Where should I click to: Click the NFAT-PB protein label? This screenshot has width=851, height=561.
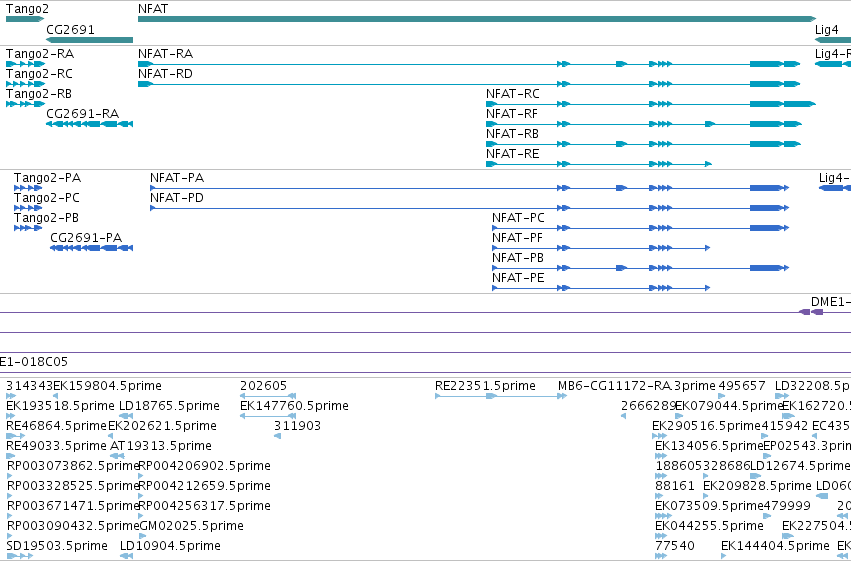tap(518, 258)
